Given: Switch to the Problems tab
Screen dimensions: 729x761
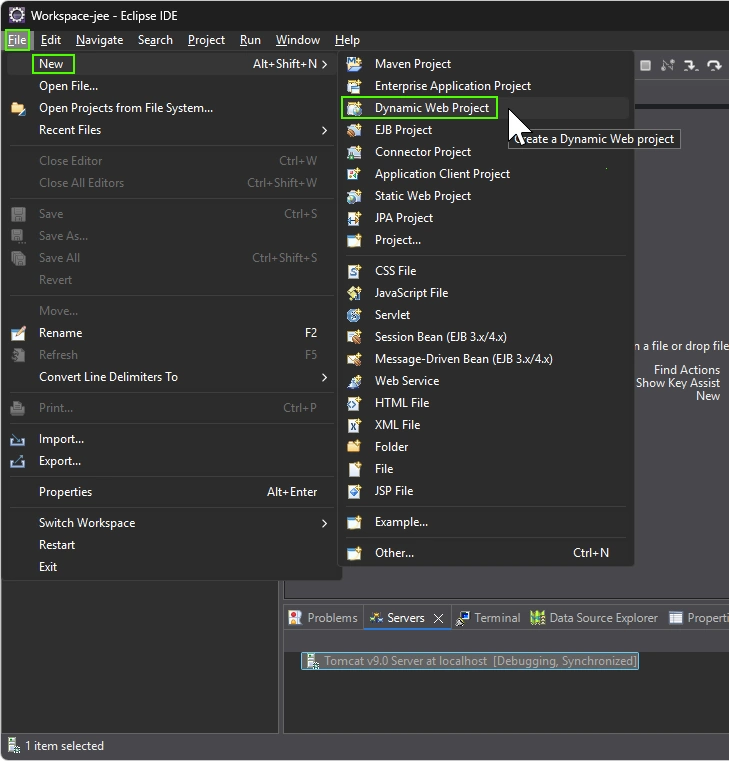Looking at the screenshot, I should (323, 618).
